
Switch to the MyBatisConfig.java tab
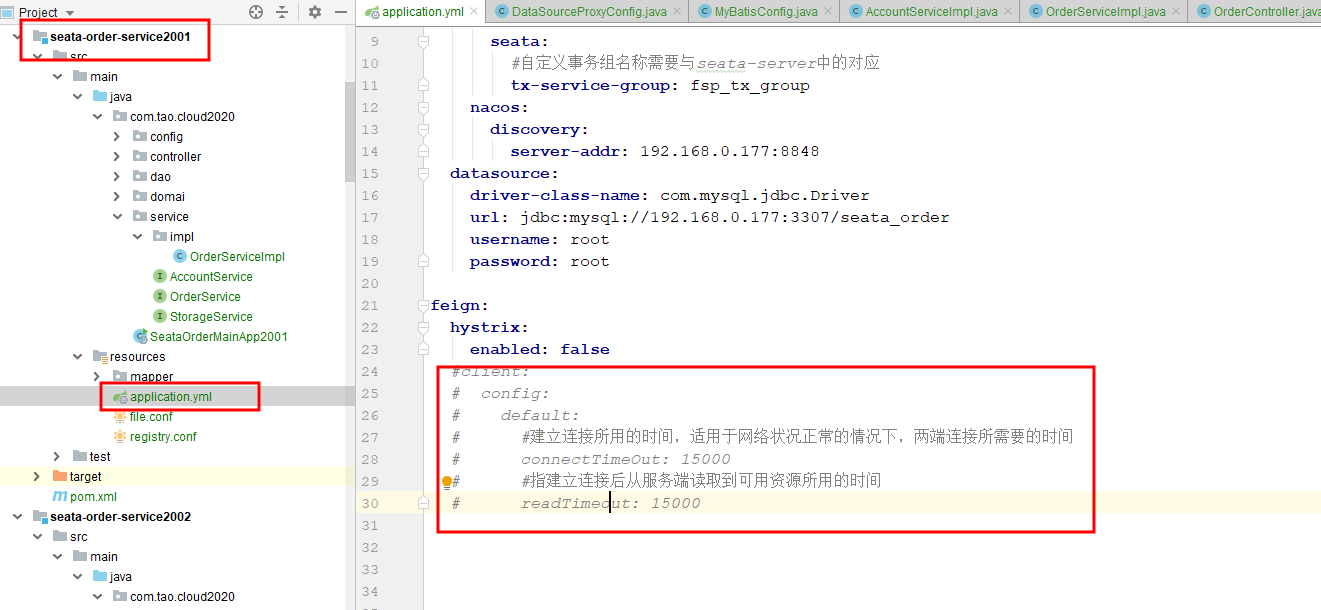[763, 11]
